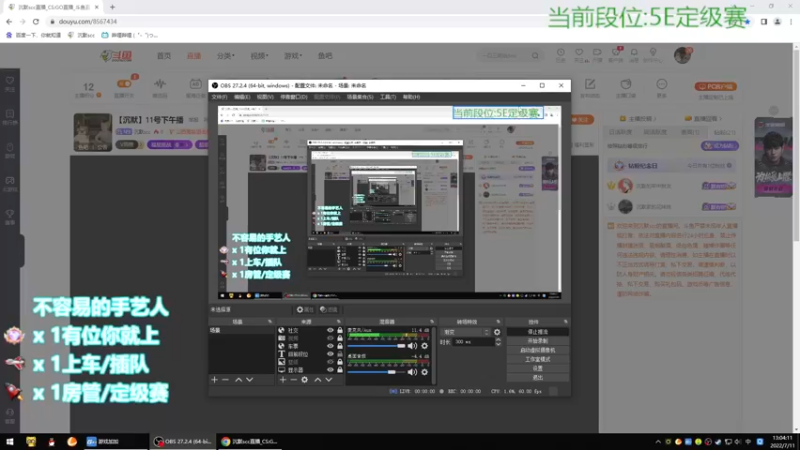
Task: Open the 文件 menu in OBS
Action: pos(219,97)
